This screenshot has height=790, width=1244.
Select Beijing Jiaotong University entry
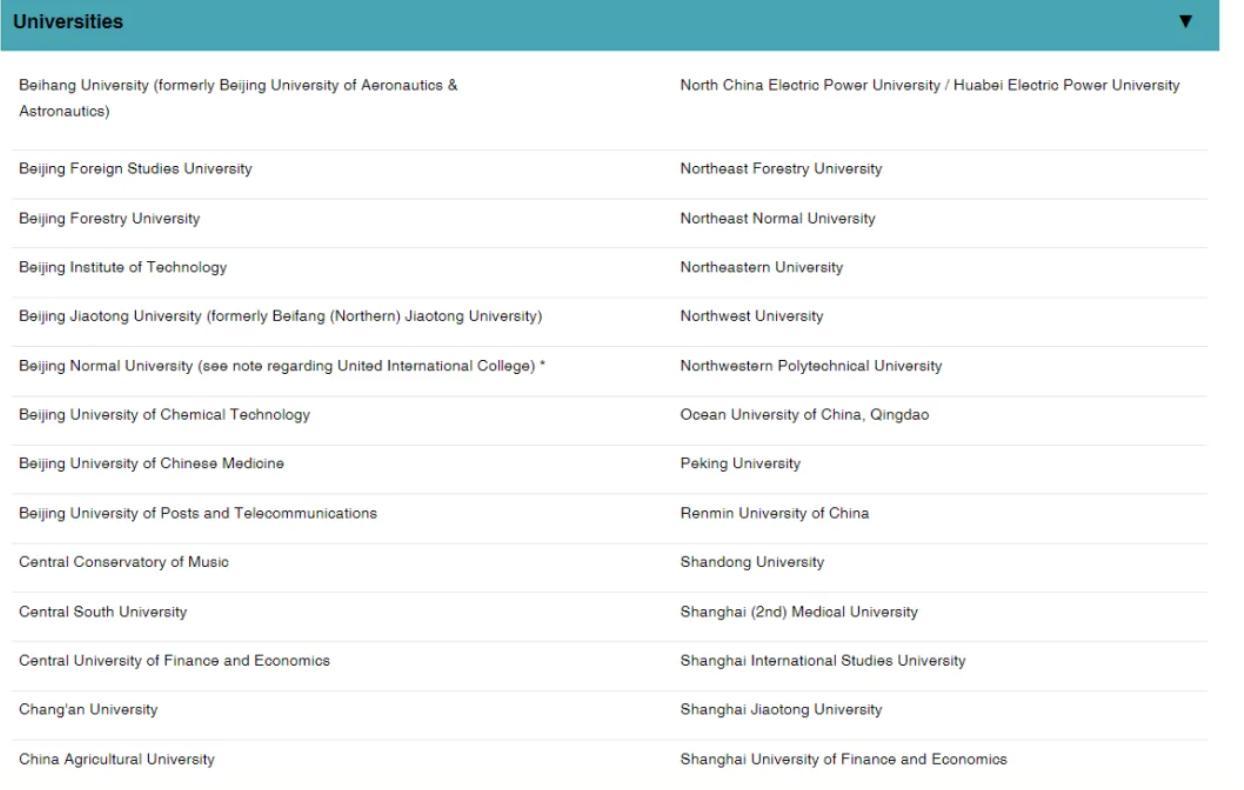pyautogui.click(x=280, y=317)
